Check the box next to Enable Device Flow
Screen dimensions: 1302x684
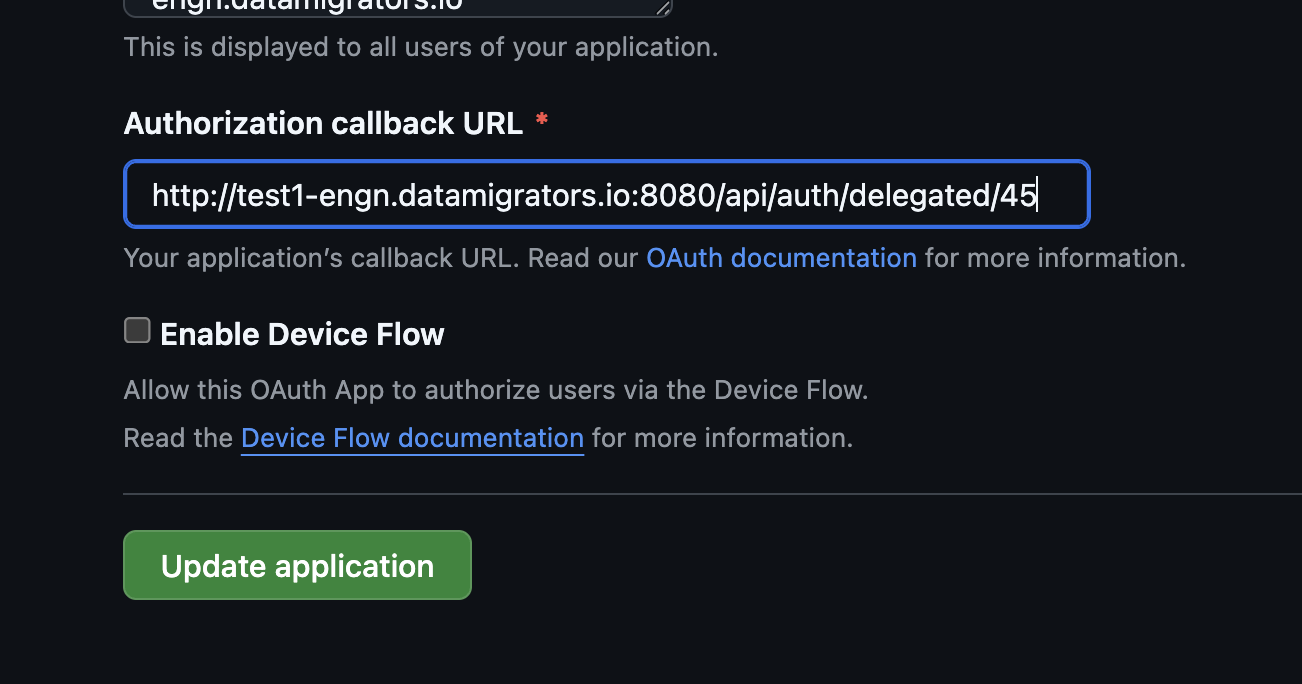pyautogui.click(x=137, y=329)
